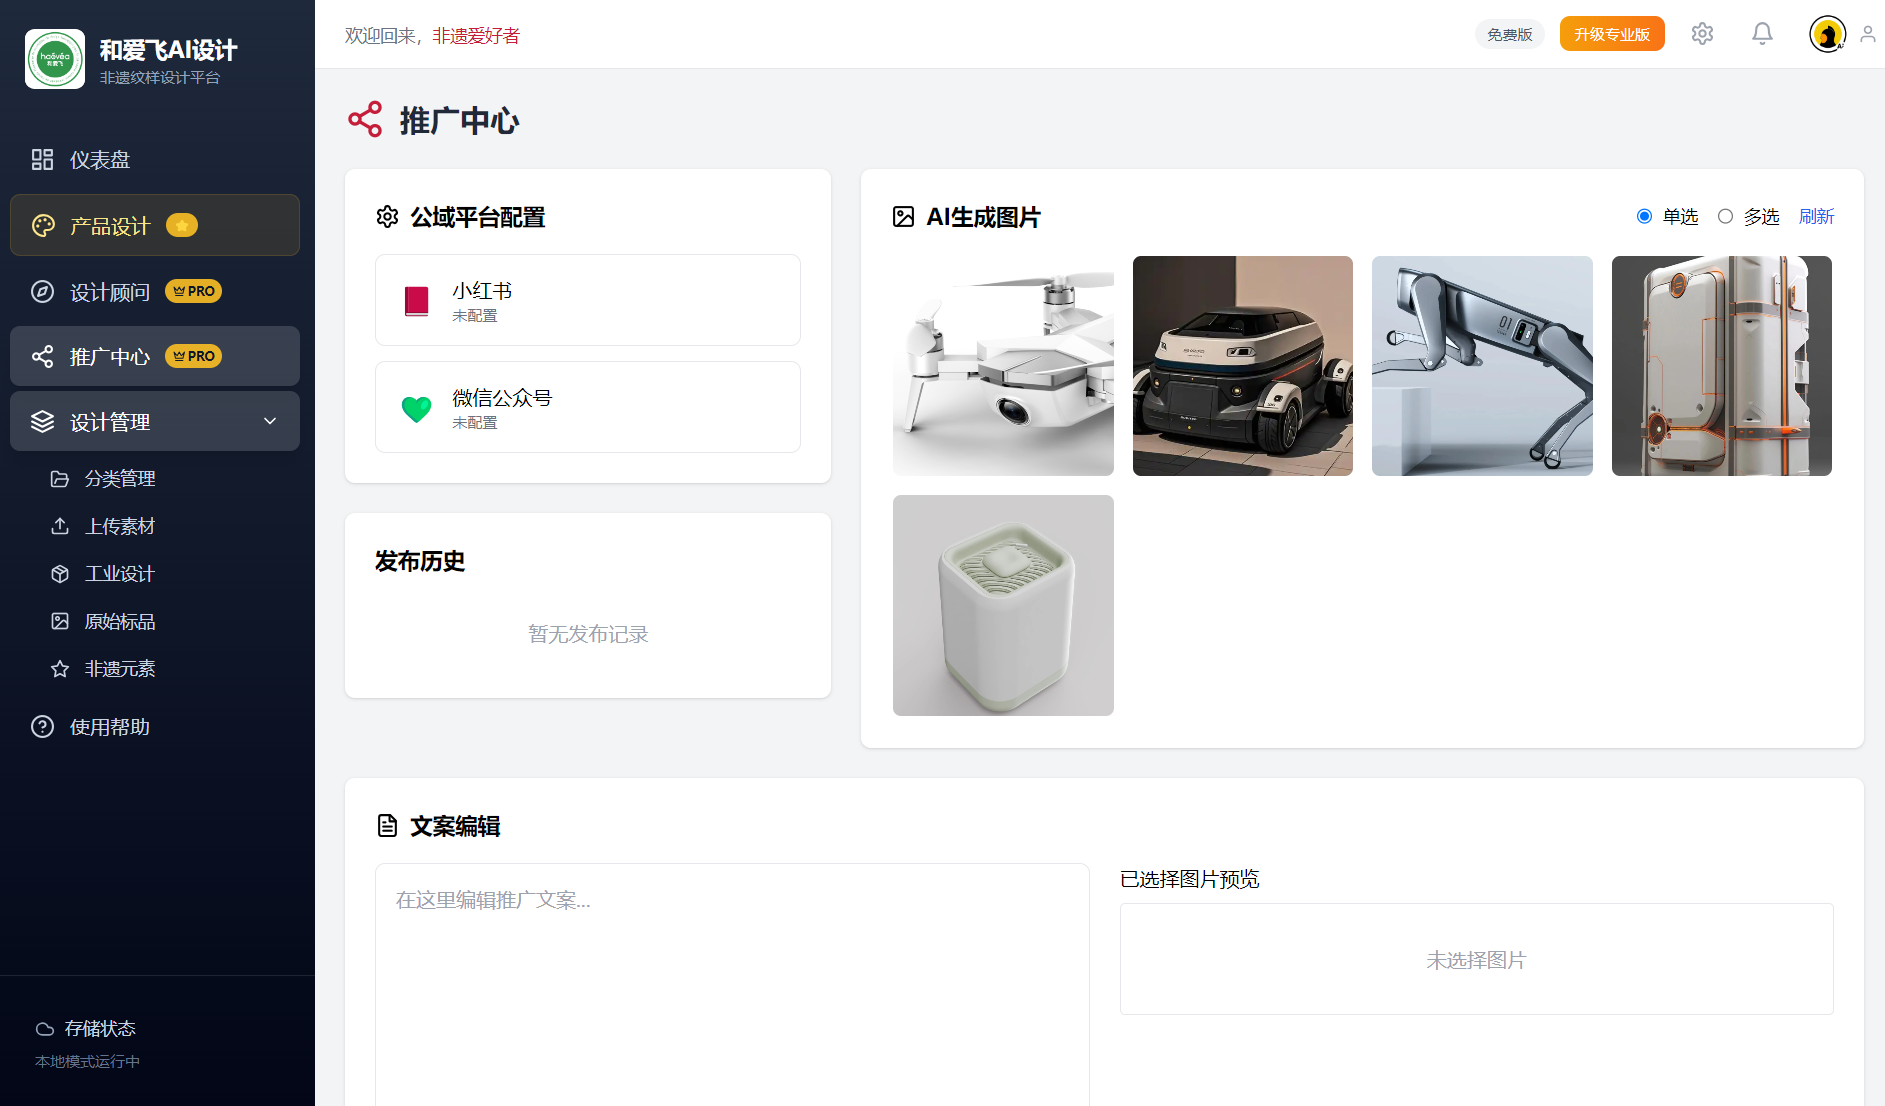Click the 已选择图片预览 label
1885x1106 pixels.
pyautogui.click(x=1189, y=879)
